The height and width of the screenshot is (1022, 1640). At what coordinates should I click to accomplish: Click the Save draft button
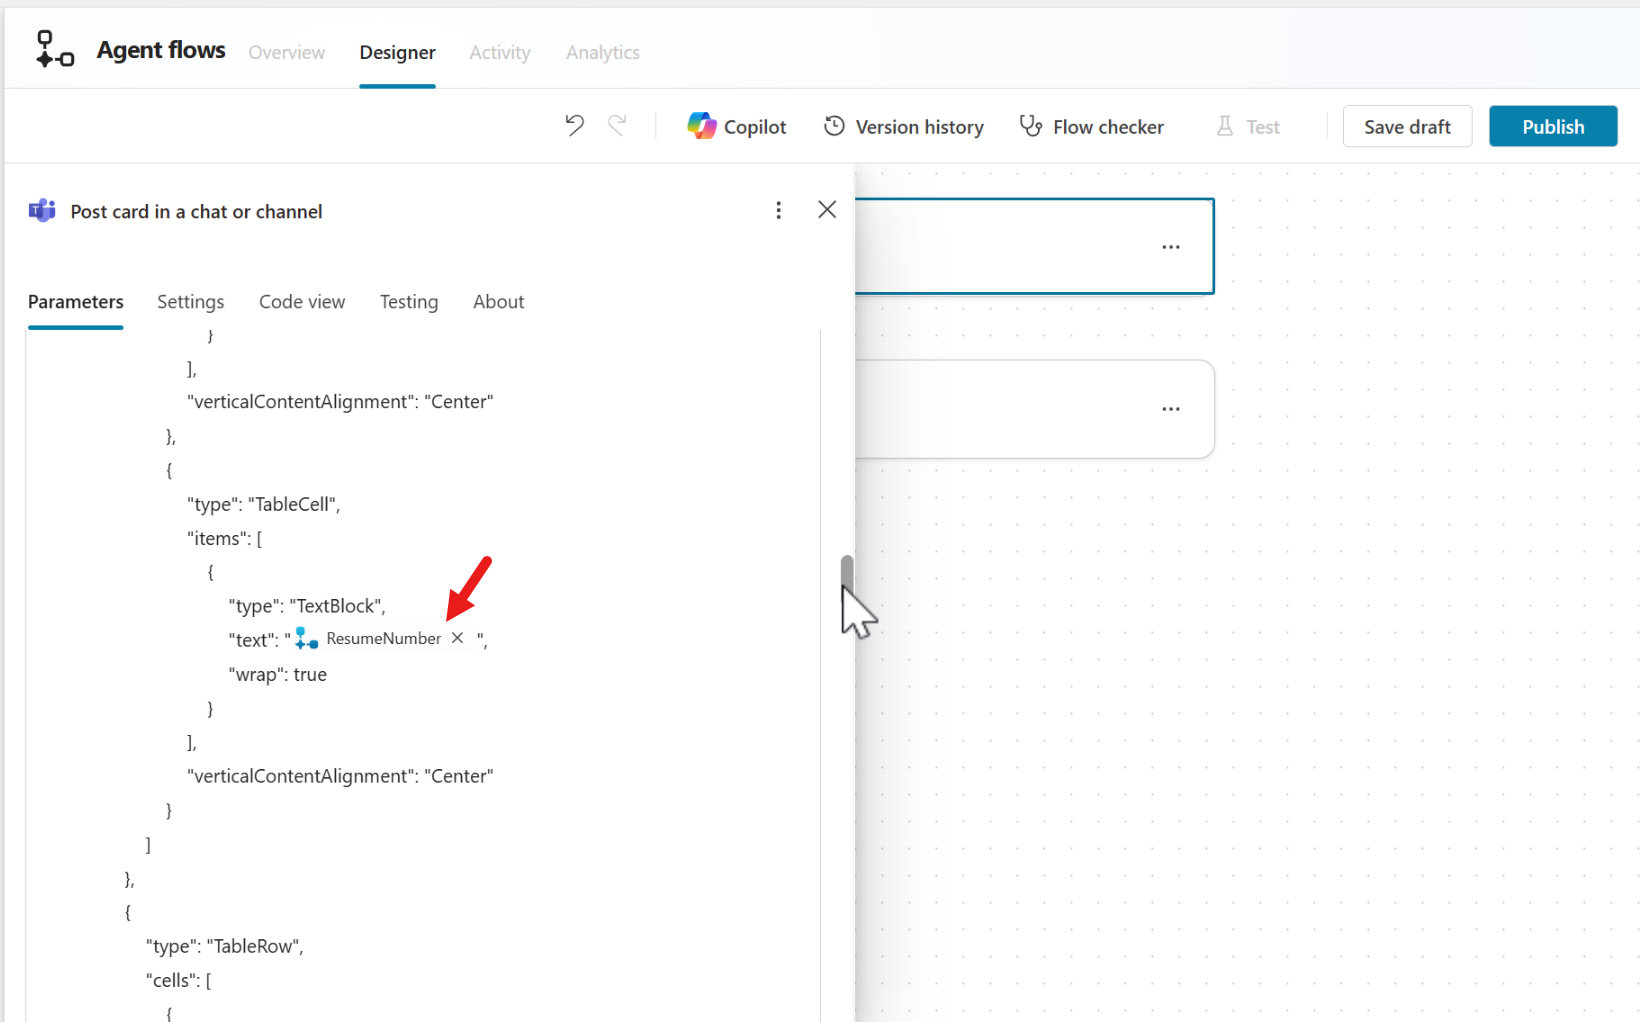[x=1406, y=127]
